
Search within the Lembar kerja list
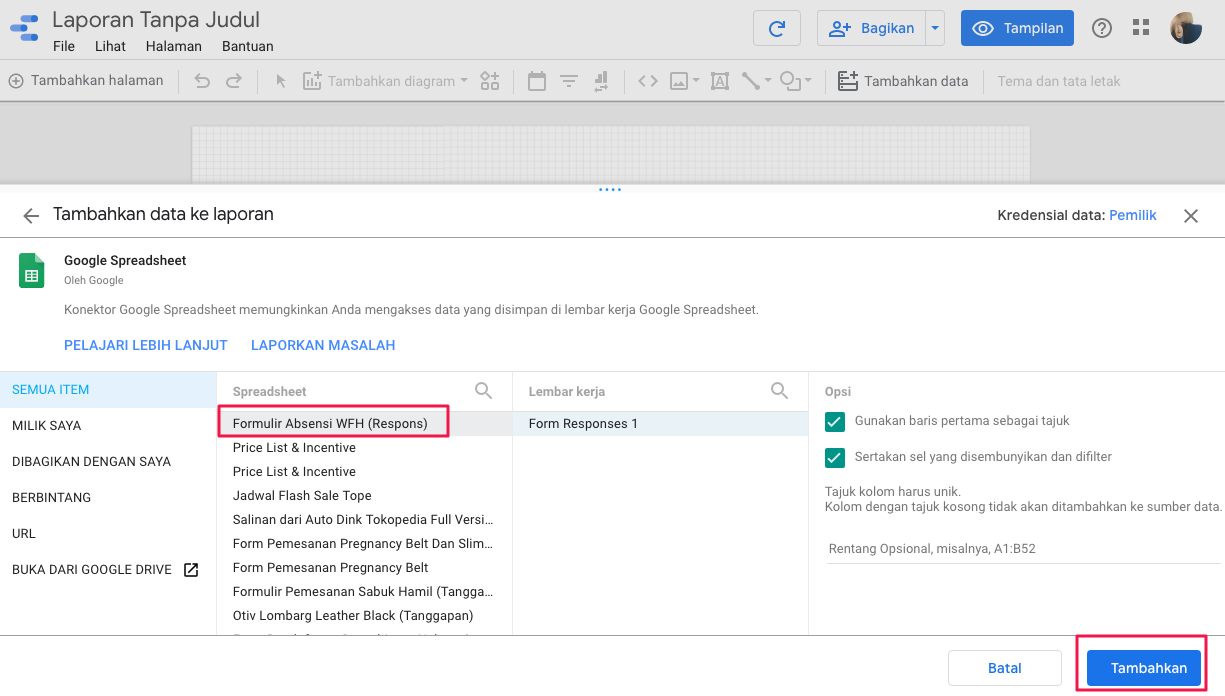click(x=780, y=391)
